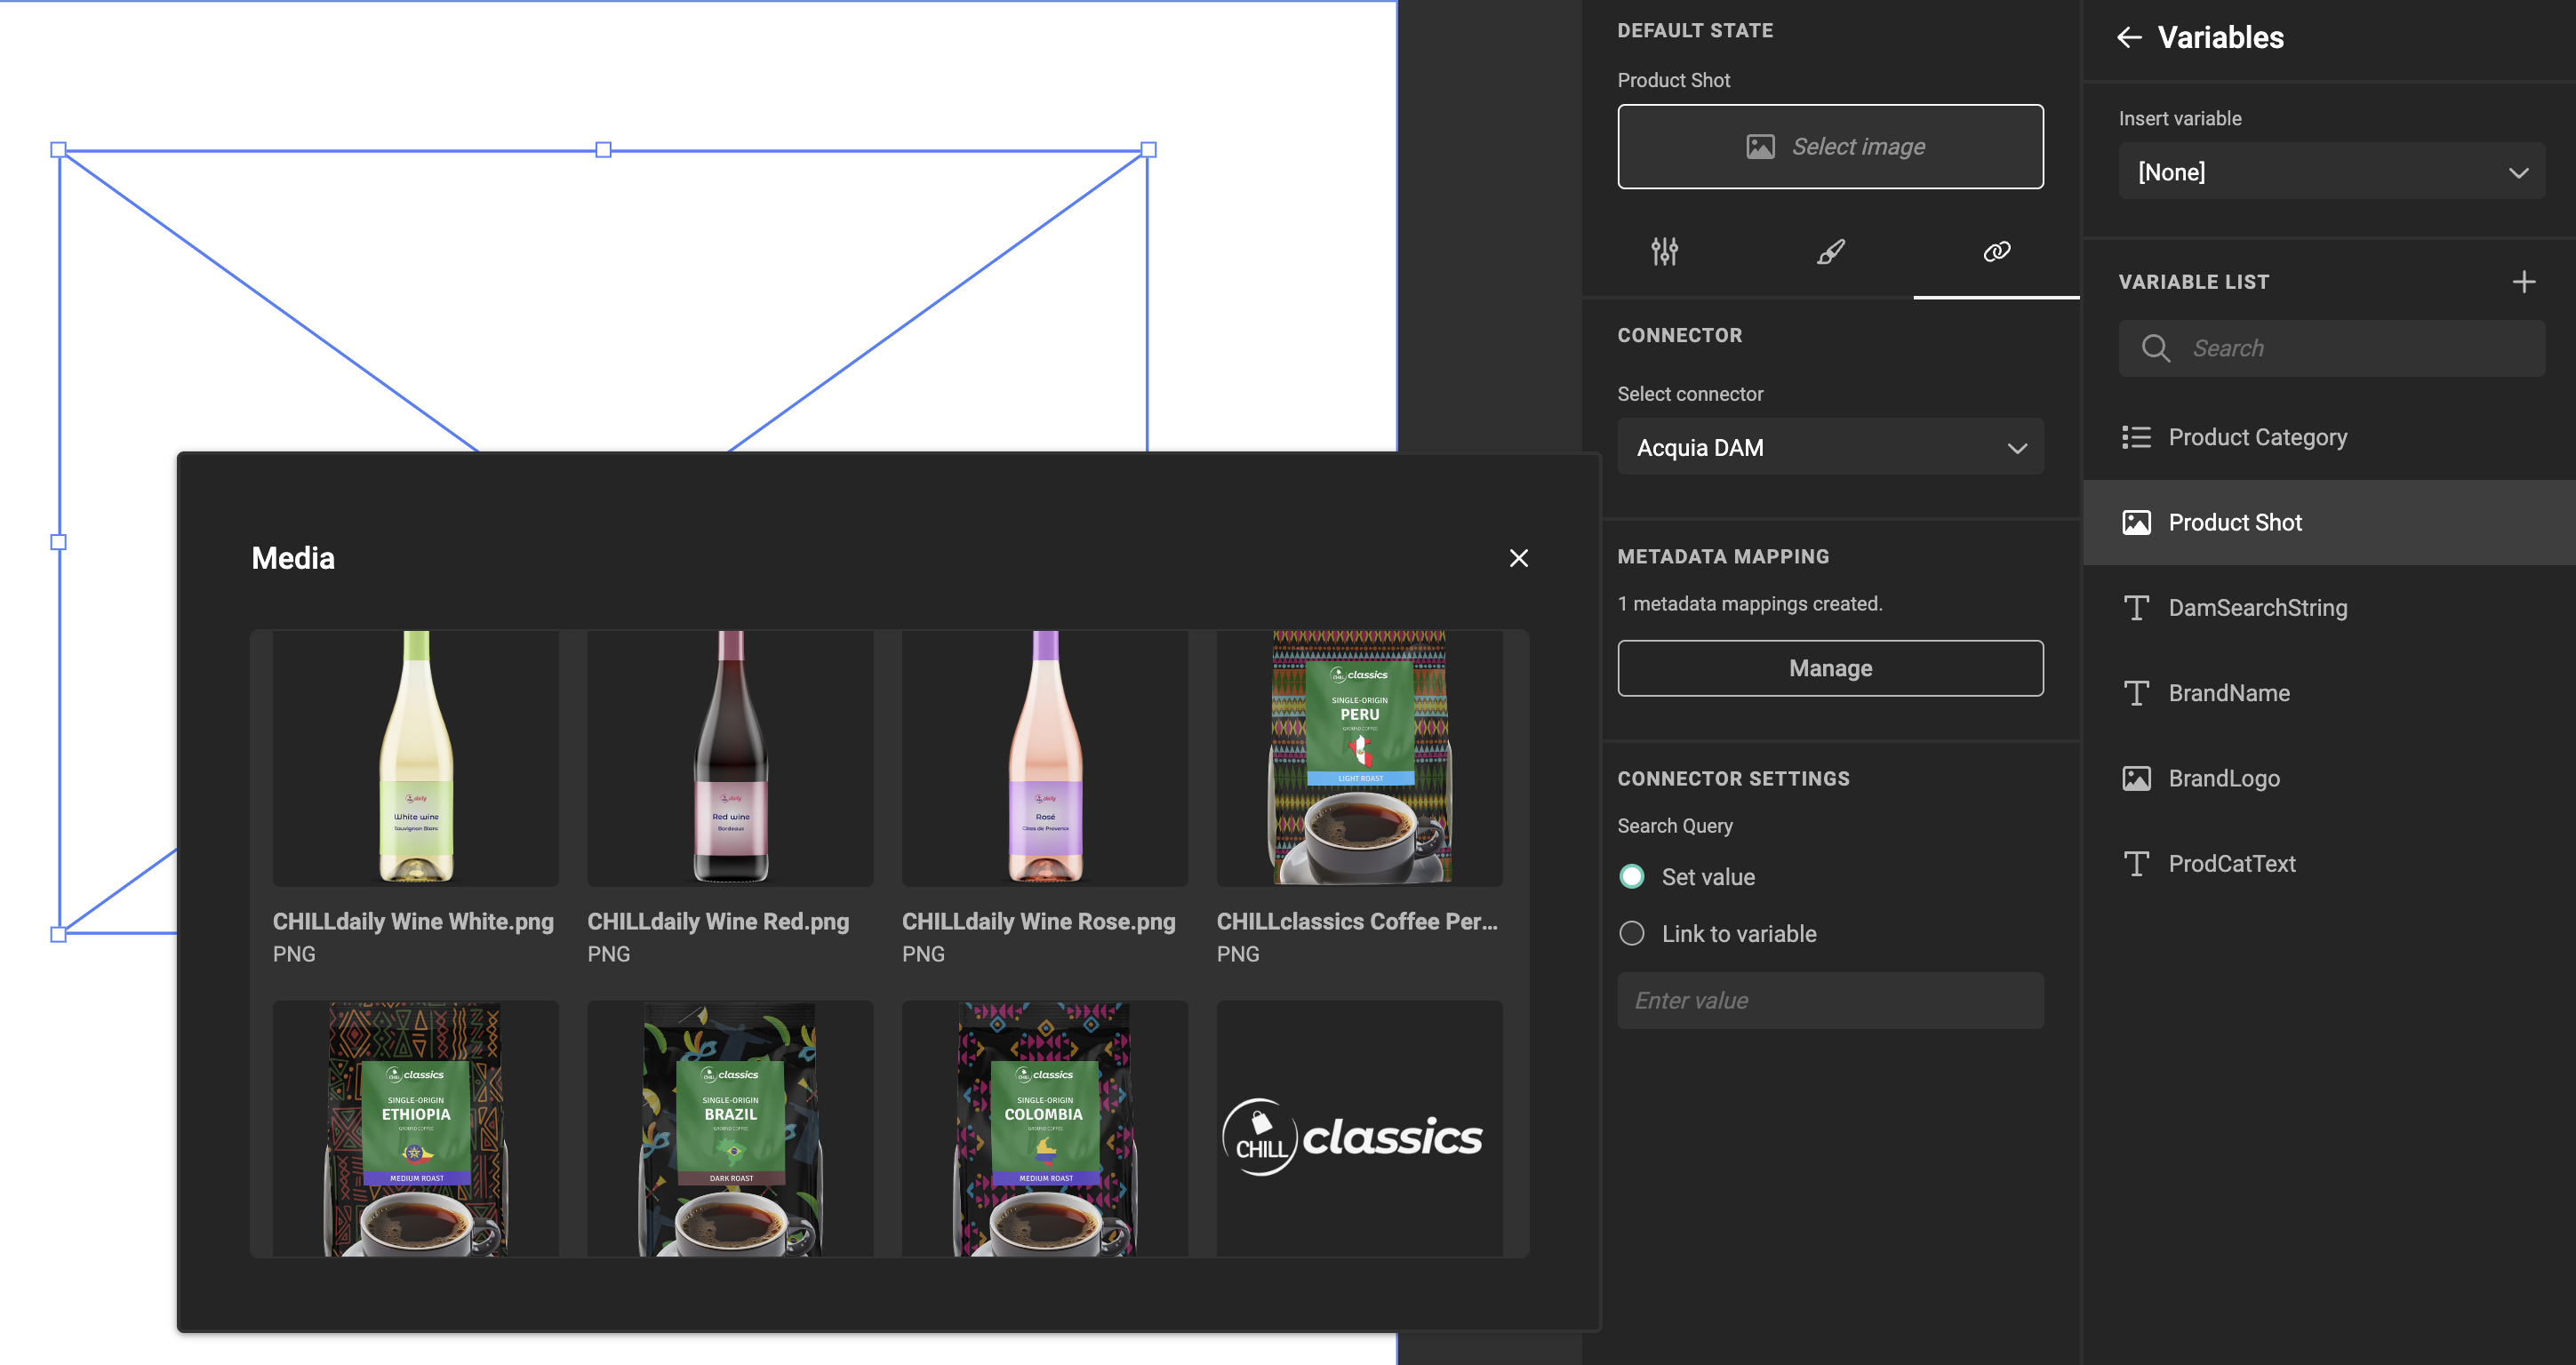Pick the CHILLdaily Wine Red thumbnail
Viewport: 2576px width, 1365px height.
[x=730, y=757]
